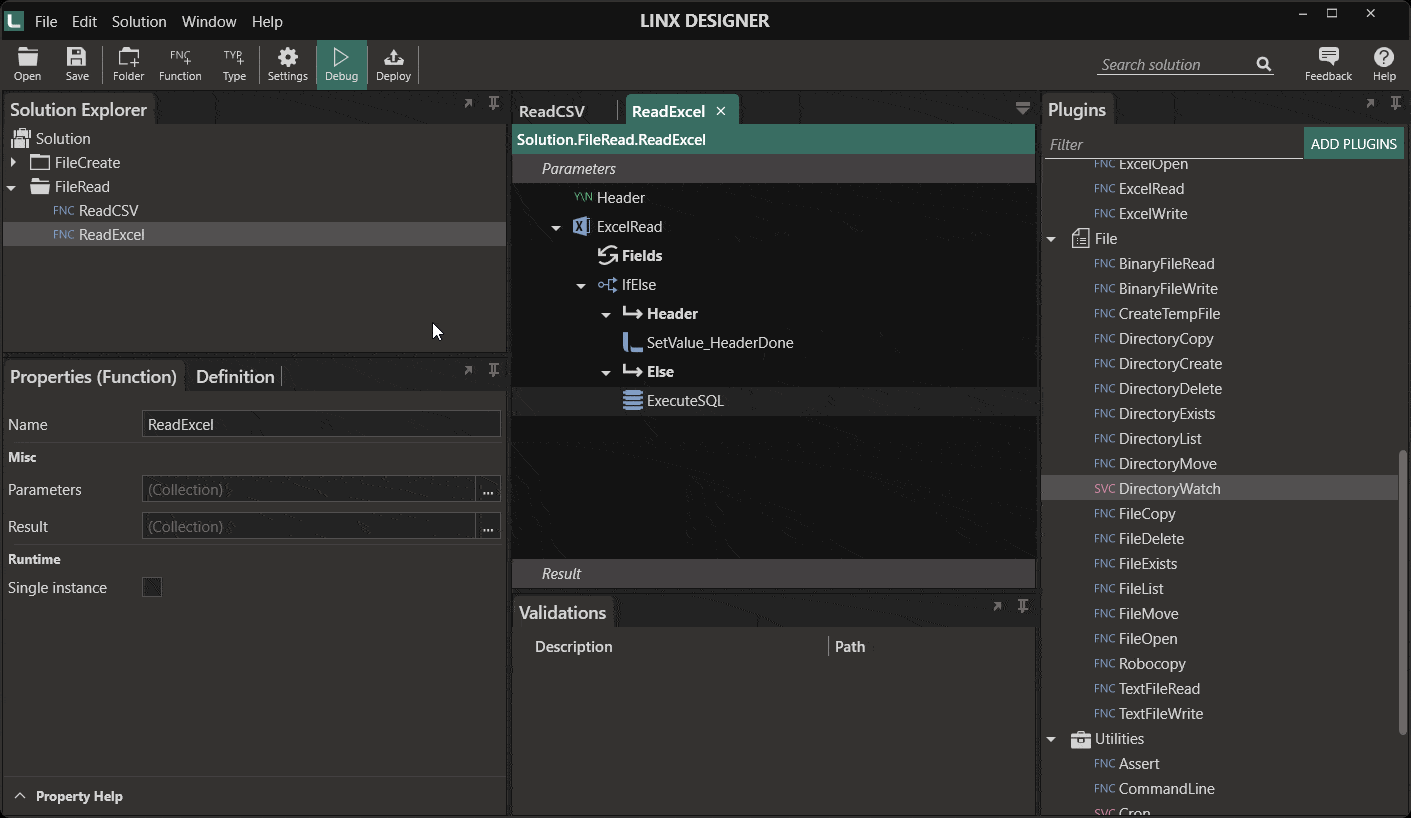Viewport: 1411px width, 818px height.
Task: Click the Path column header
Action: [850, 646]
